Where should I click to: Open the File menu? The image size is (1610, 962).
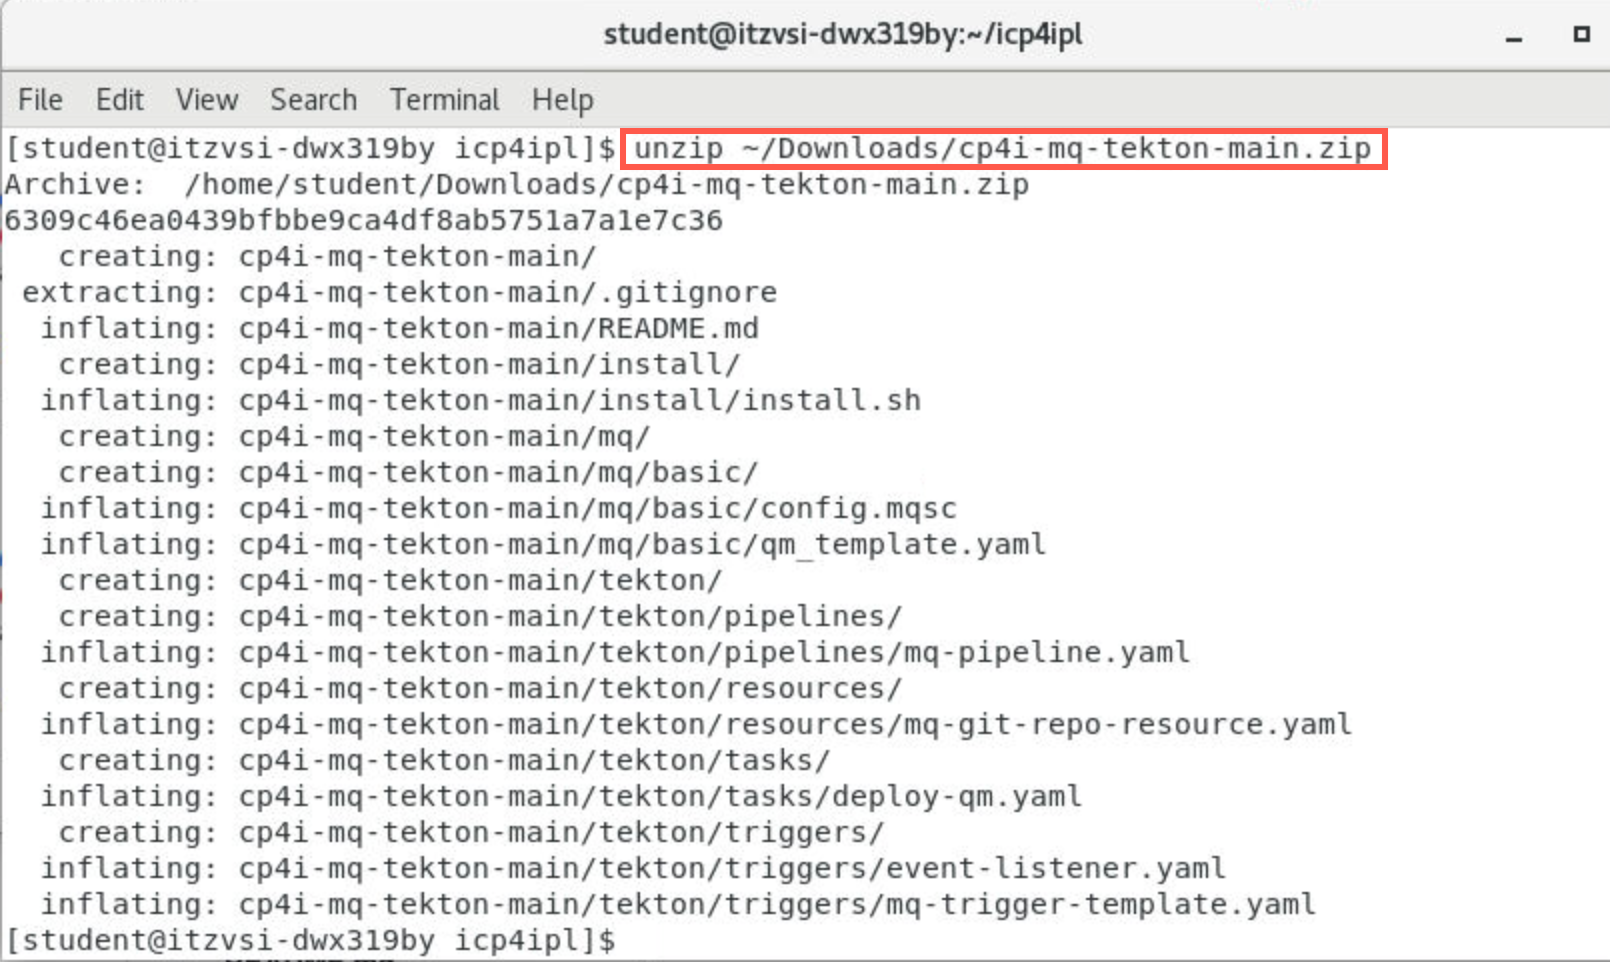pyautogui.click(x=40, y=100)
